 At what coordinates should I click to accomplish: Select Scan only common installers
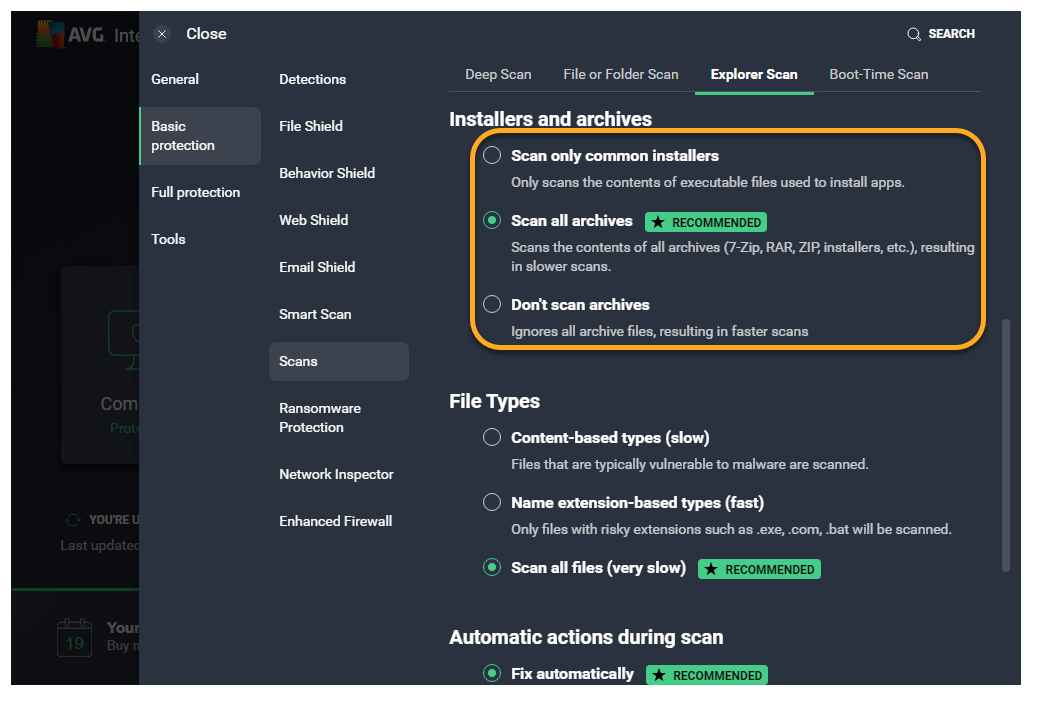[x=492, y=156]
